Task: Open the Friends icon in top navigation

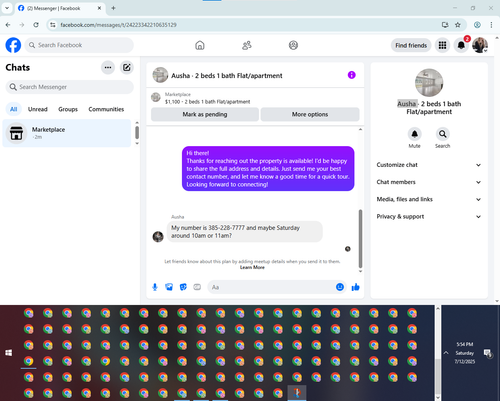Action: click(247, 45)
